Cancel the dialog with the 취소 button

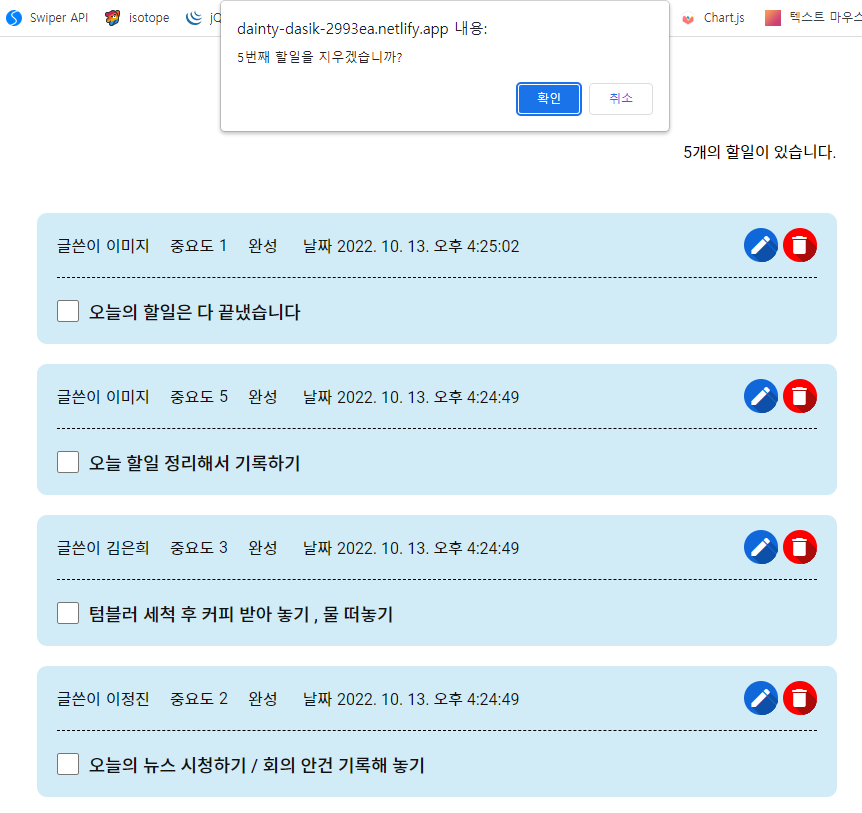[621, 99]
